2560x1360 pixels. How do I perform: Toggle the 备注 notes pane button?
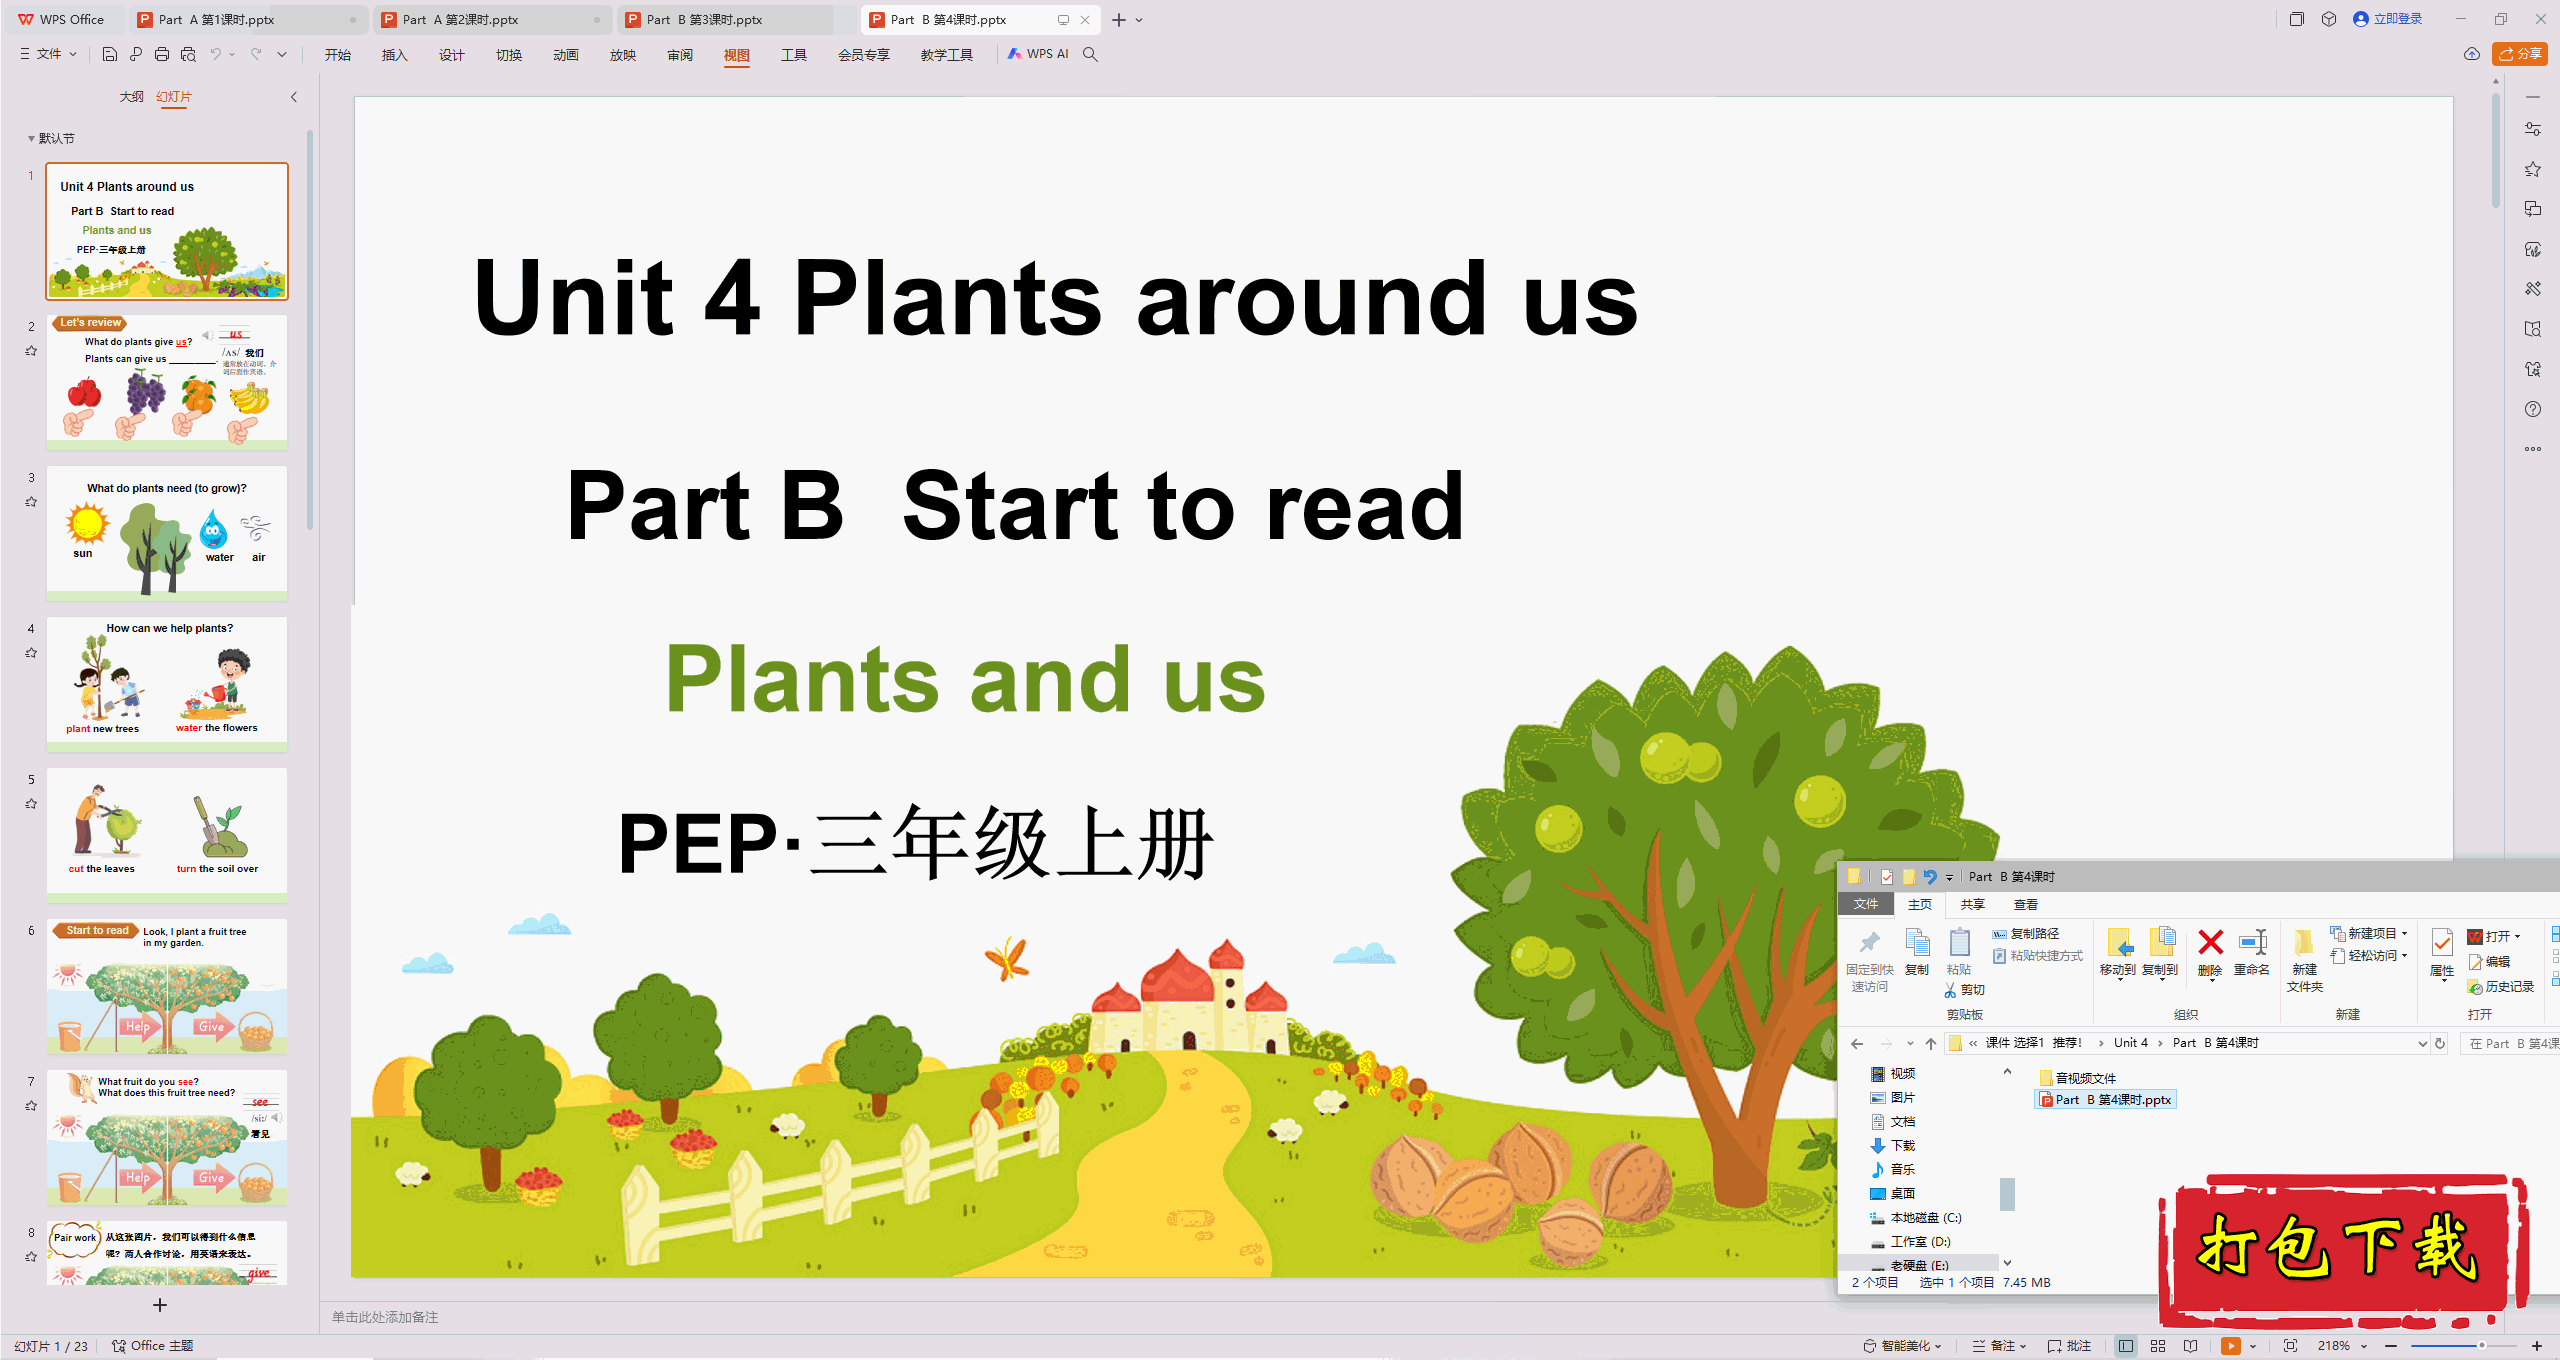pyautogui.click(x=1999, y=1346)
